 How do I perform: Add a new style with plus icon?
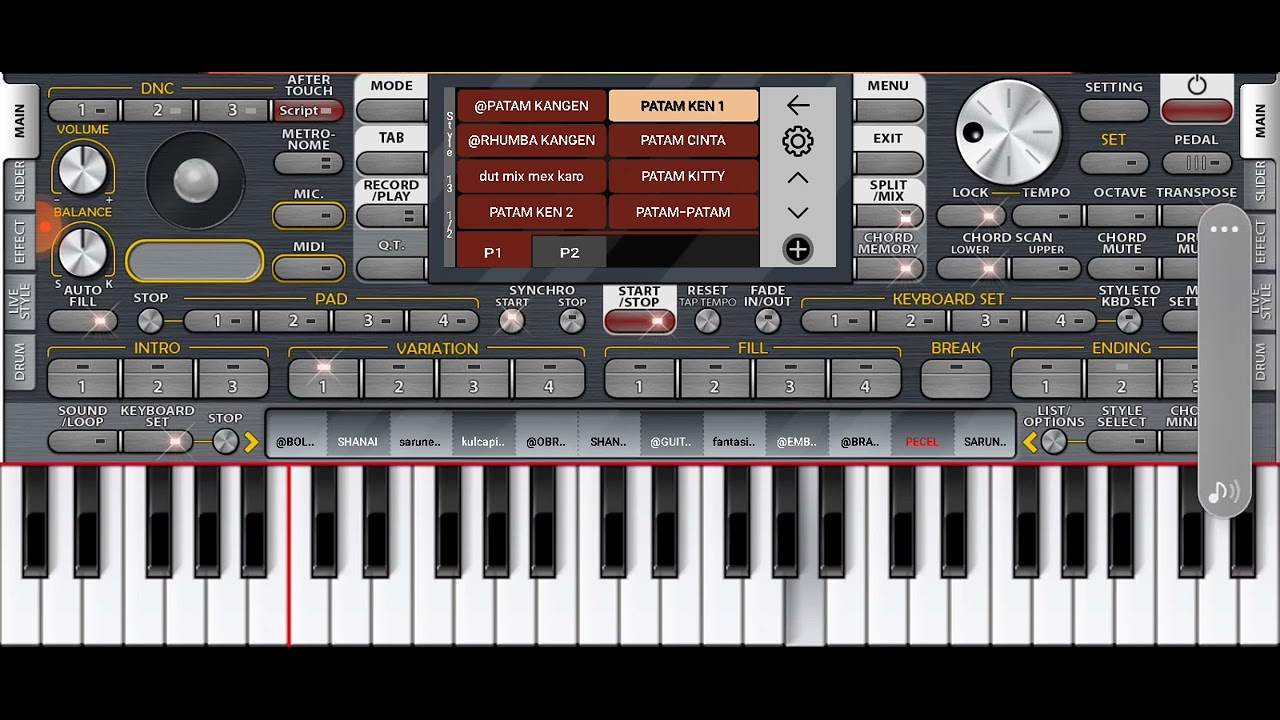point(797,249)
